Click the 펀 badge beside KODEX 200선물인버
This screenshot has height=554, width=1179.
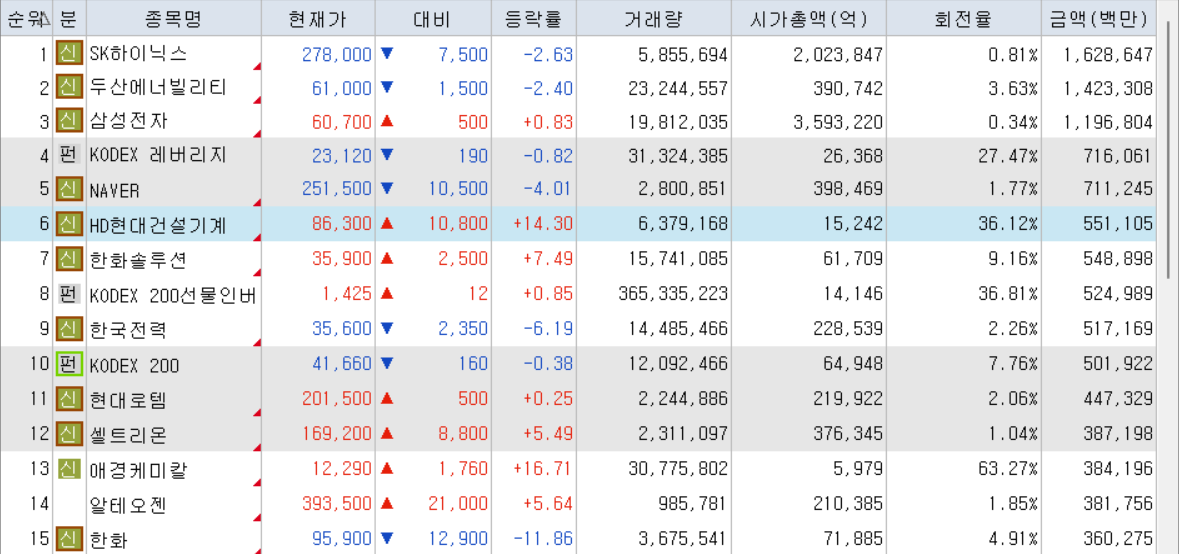pyautogui.click(x=68, y=295)
